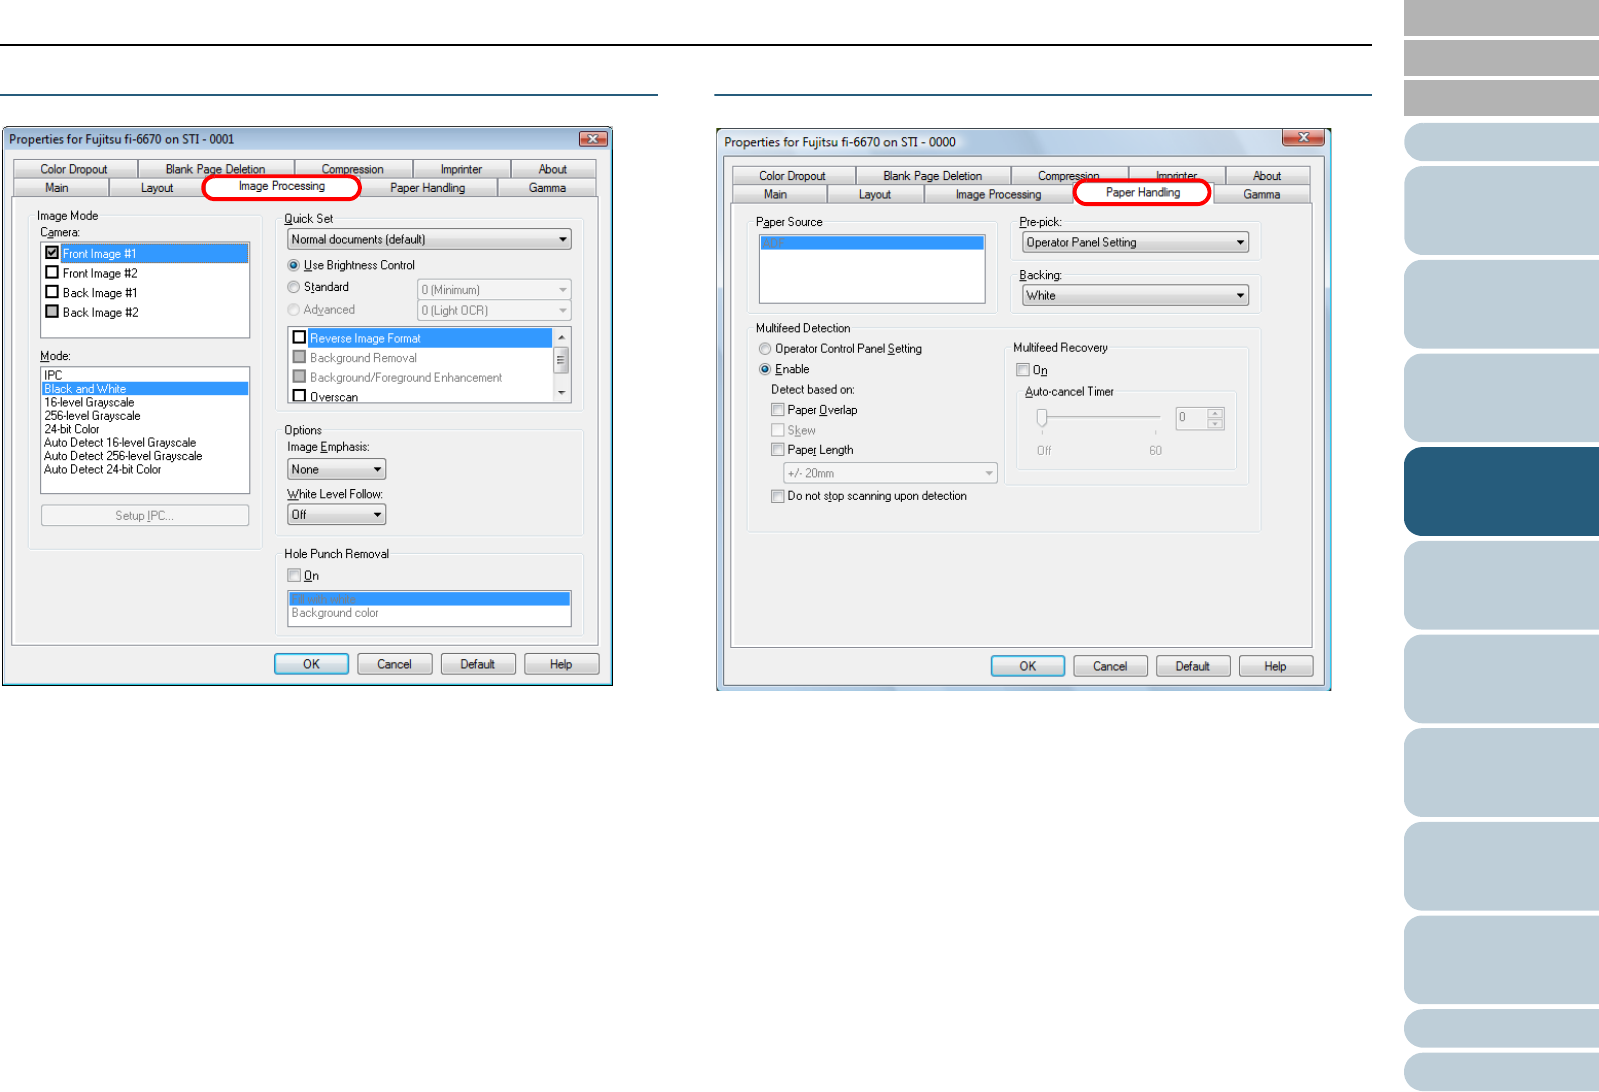Viewport: 1599px width, 1092px height.
Task: Uncheck Front Image #1 camera checkbox
Action: (x=52, y=253)
